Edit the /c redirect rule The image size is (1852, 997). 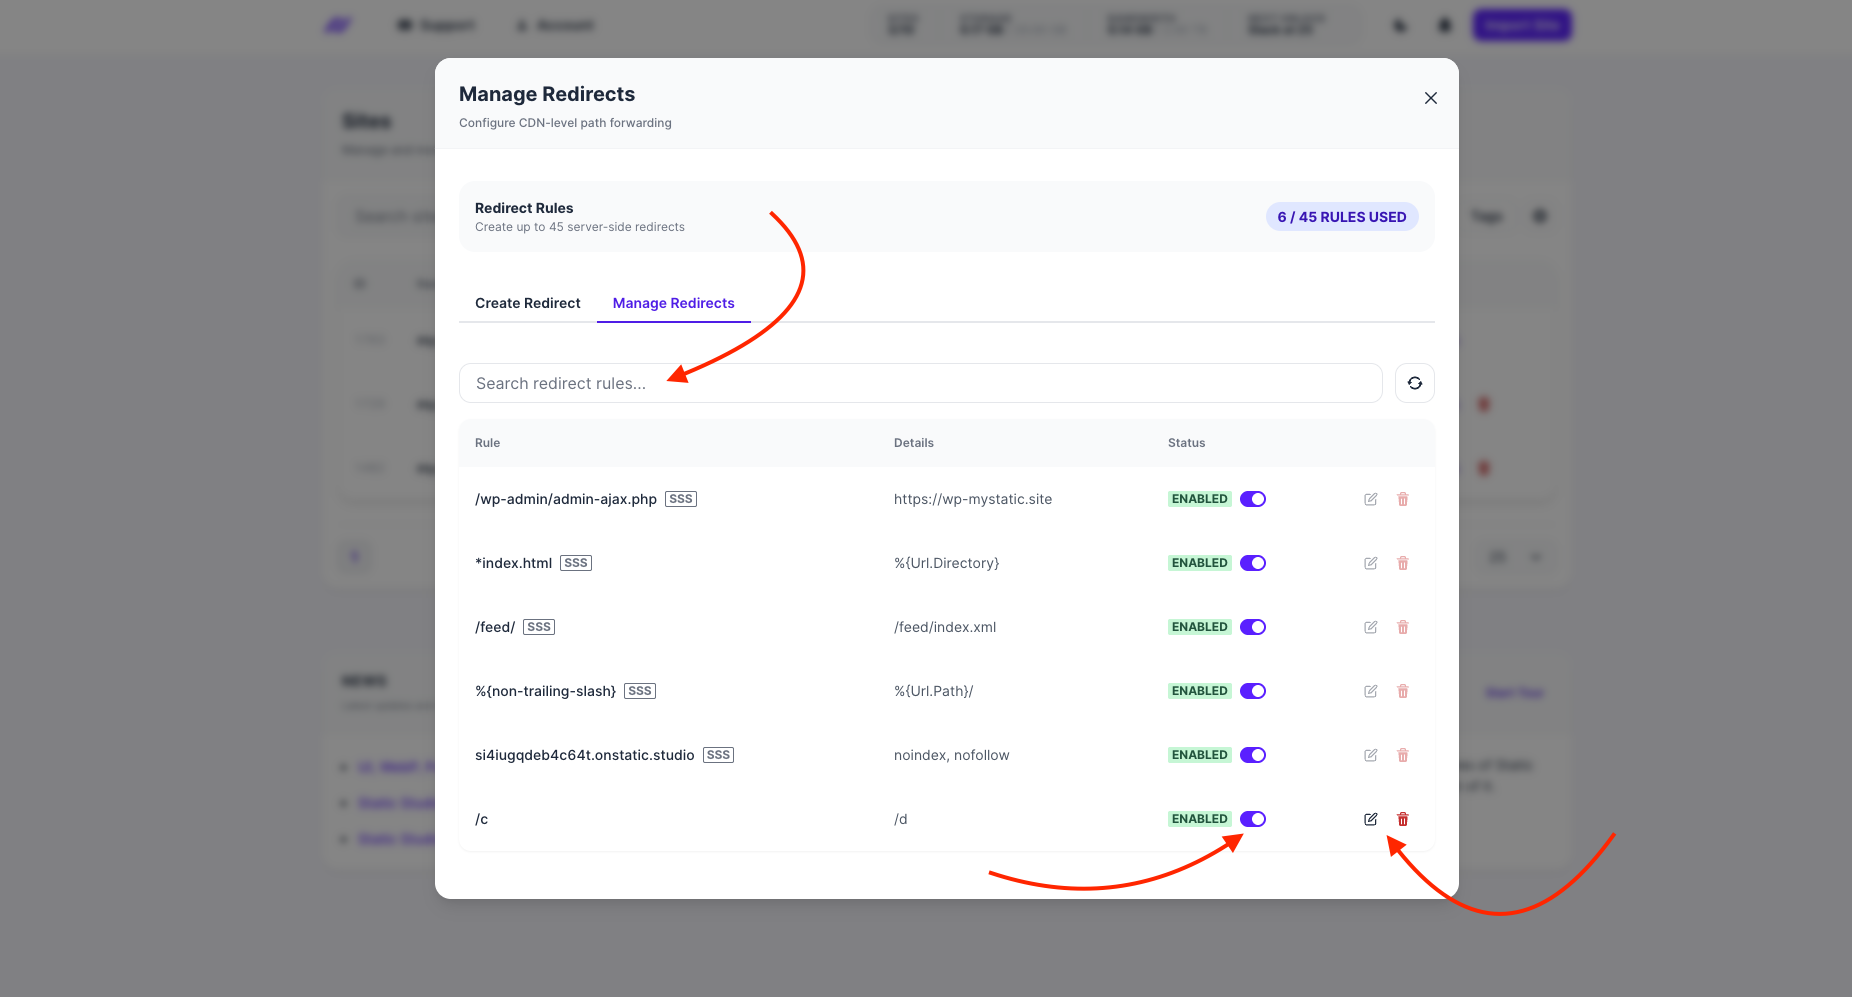tap(1370, 819)
